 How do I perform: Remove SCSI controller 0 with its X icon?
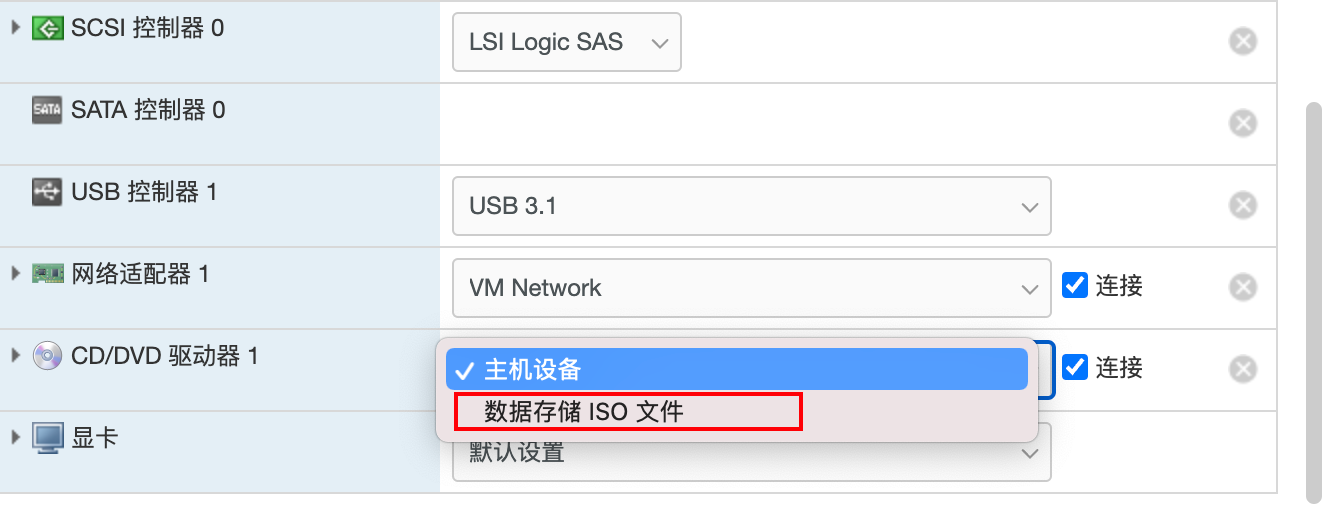click(1242, 41)
